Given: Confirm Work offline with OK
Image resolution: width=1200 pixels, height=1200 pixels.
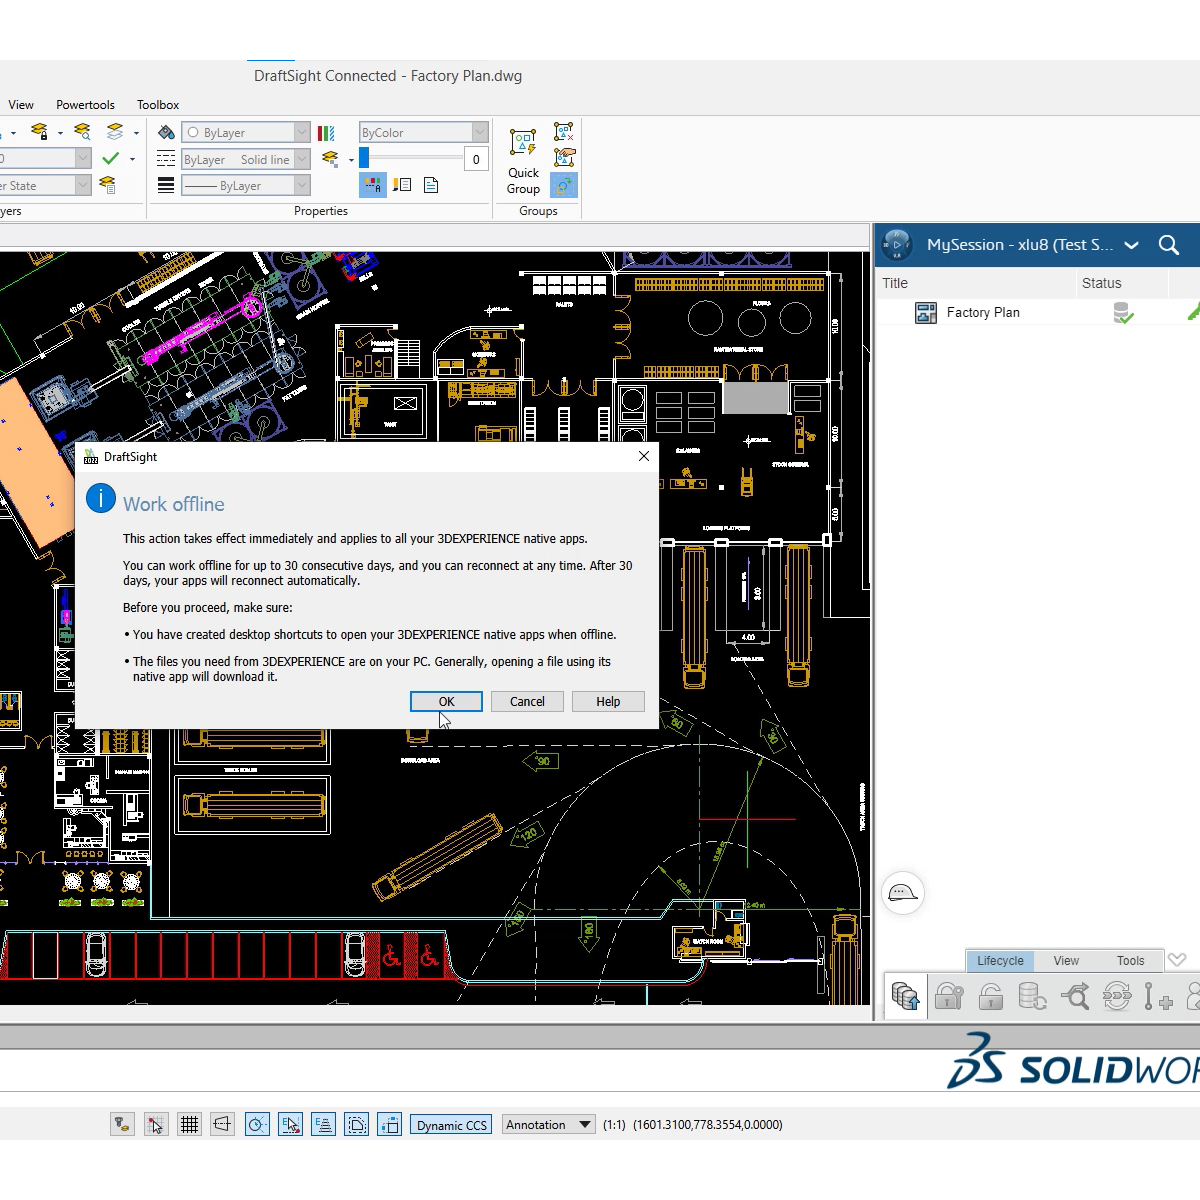Looking at the screenshot, I should 445,701.
